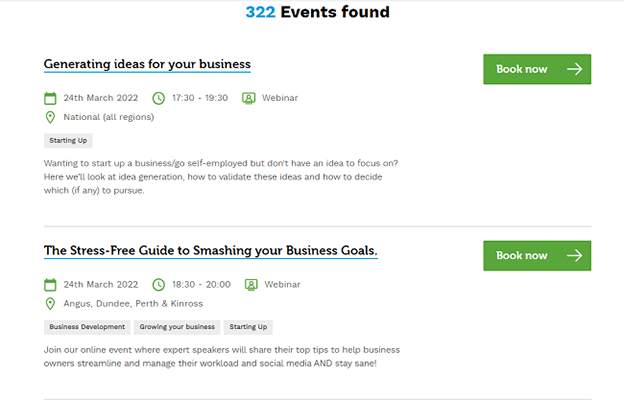The width and height of the screenshot is (624, 400).
Task: Select the Growing your business tag
Action: tap(176, 327)
